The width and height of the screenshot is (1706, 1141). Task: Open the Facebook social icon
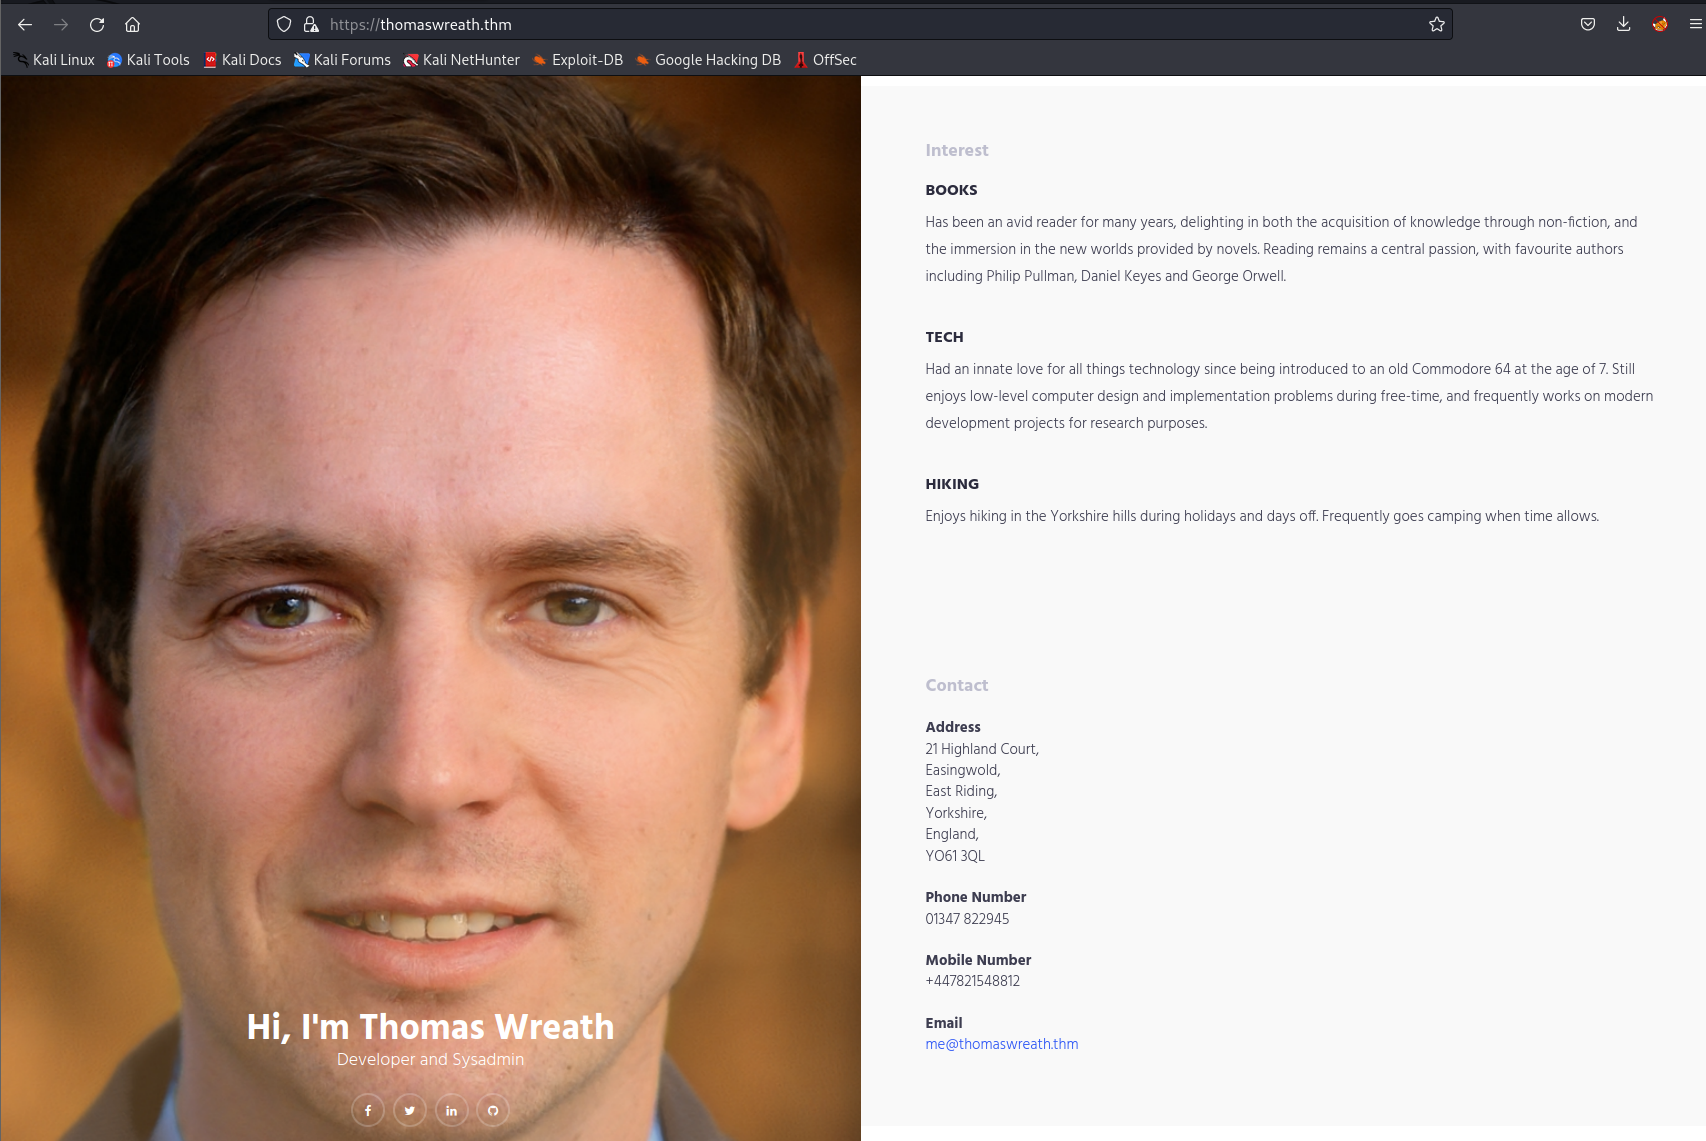point(368,1110)
